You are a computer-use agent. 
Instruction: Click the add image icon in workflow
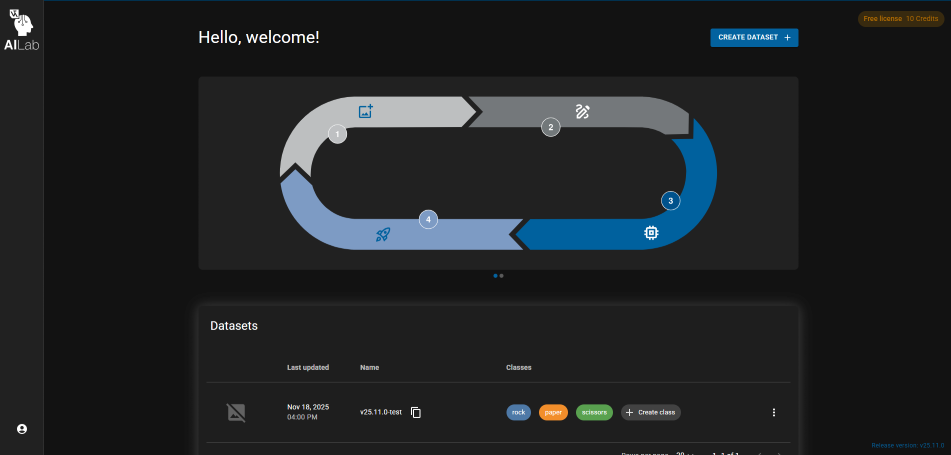[366, 112]
